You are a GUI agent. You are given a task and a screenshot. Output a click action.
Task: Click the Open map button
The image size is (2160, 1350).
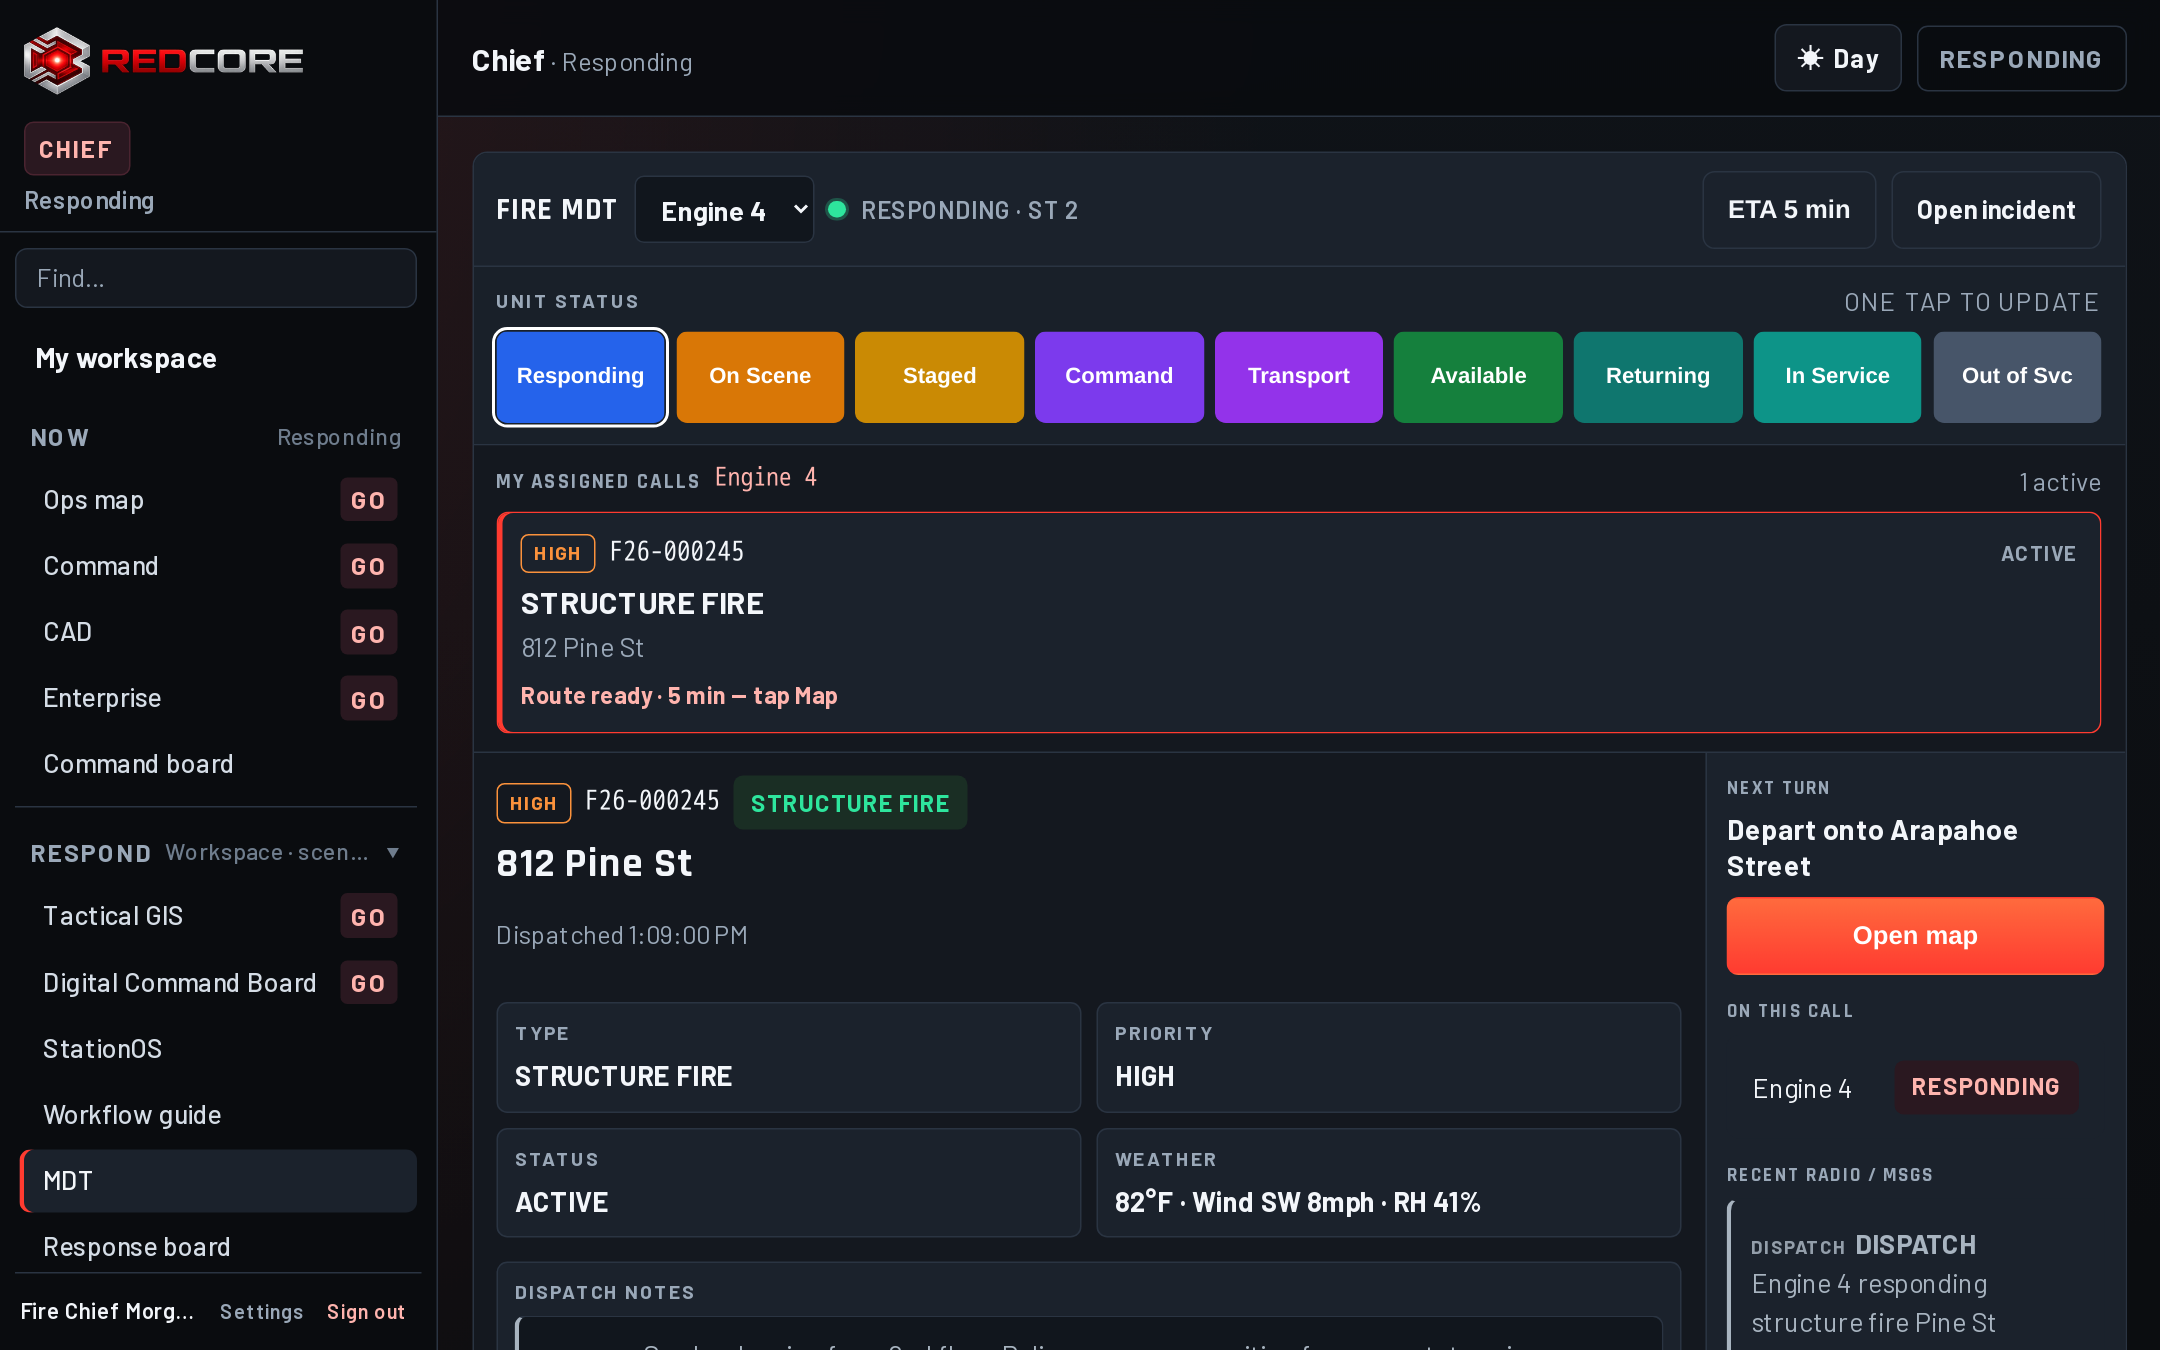coord(1914,936)
